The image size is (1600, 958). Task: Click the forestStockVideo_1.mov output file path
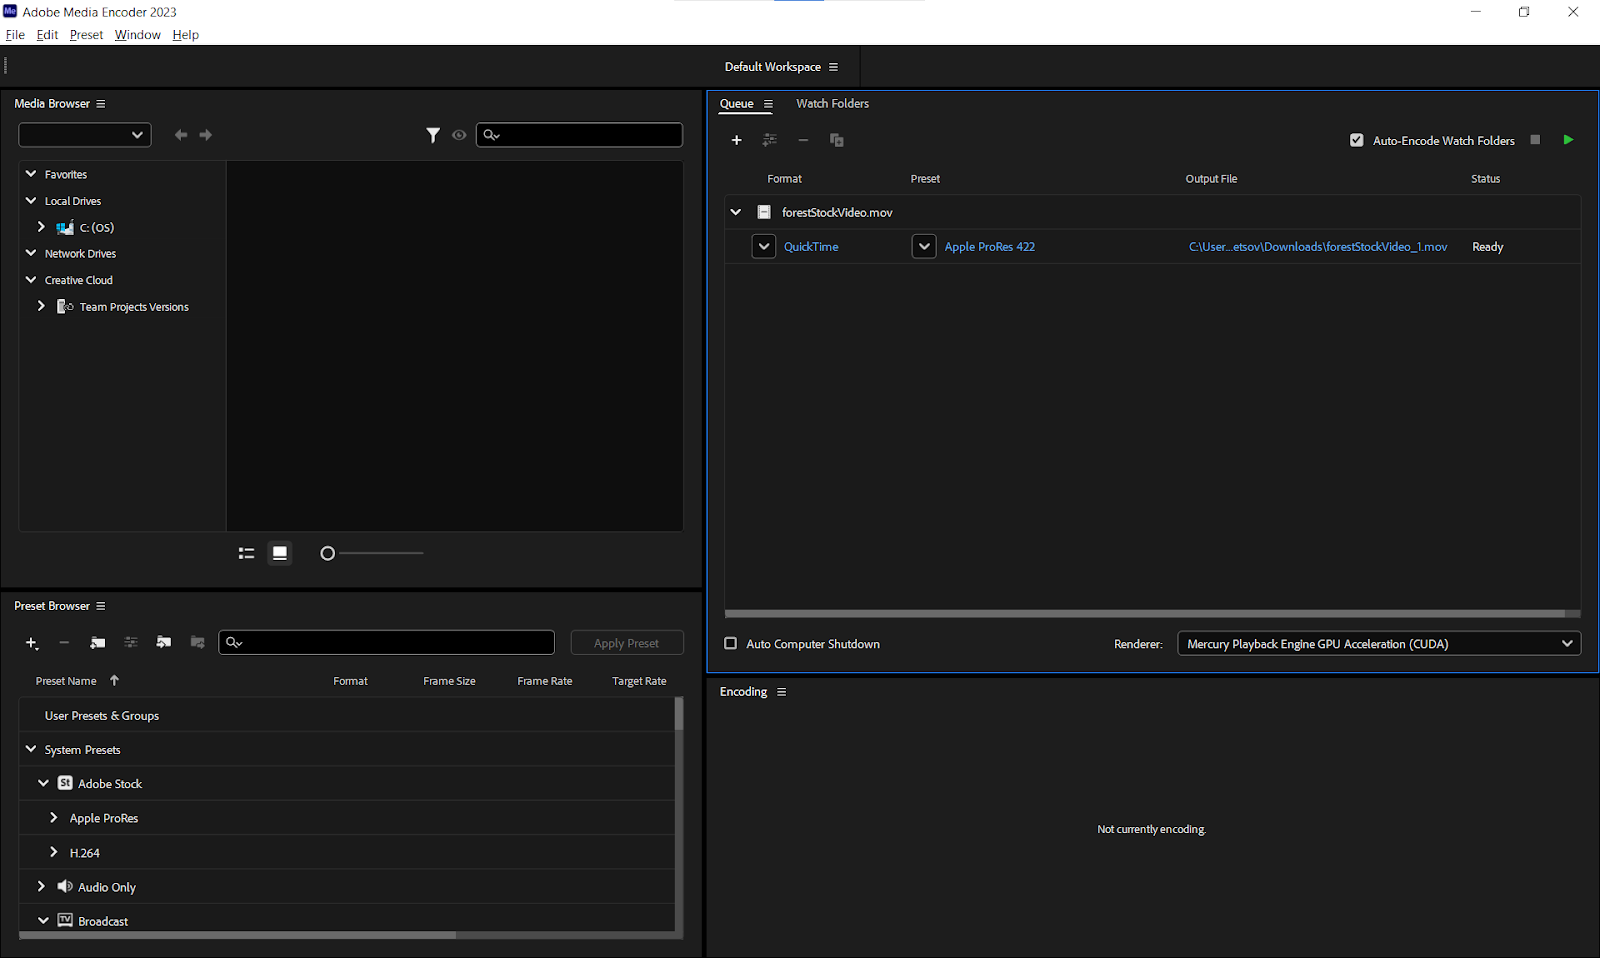(1318, 247)
